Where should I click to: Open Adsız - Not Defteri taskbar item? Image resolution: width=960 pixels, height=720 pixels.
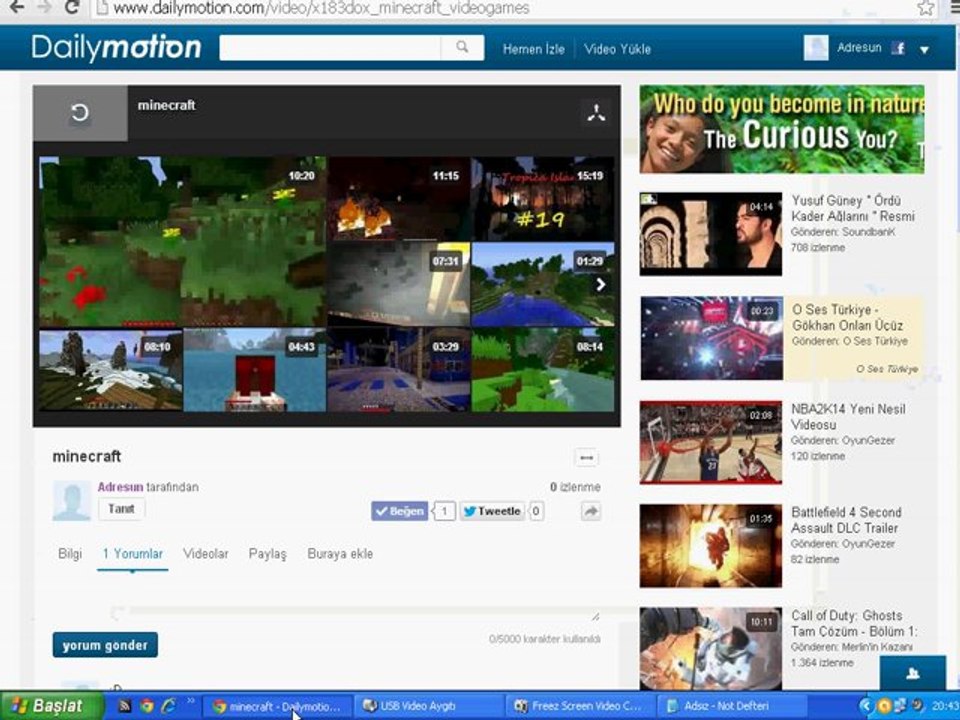point(729,706)
